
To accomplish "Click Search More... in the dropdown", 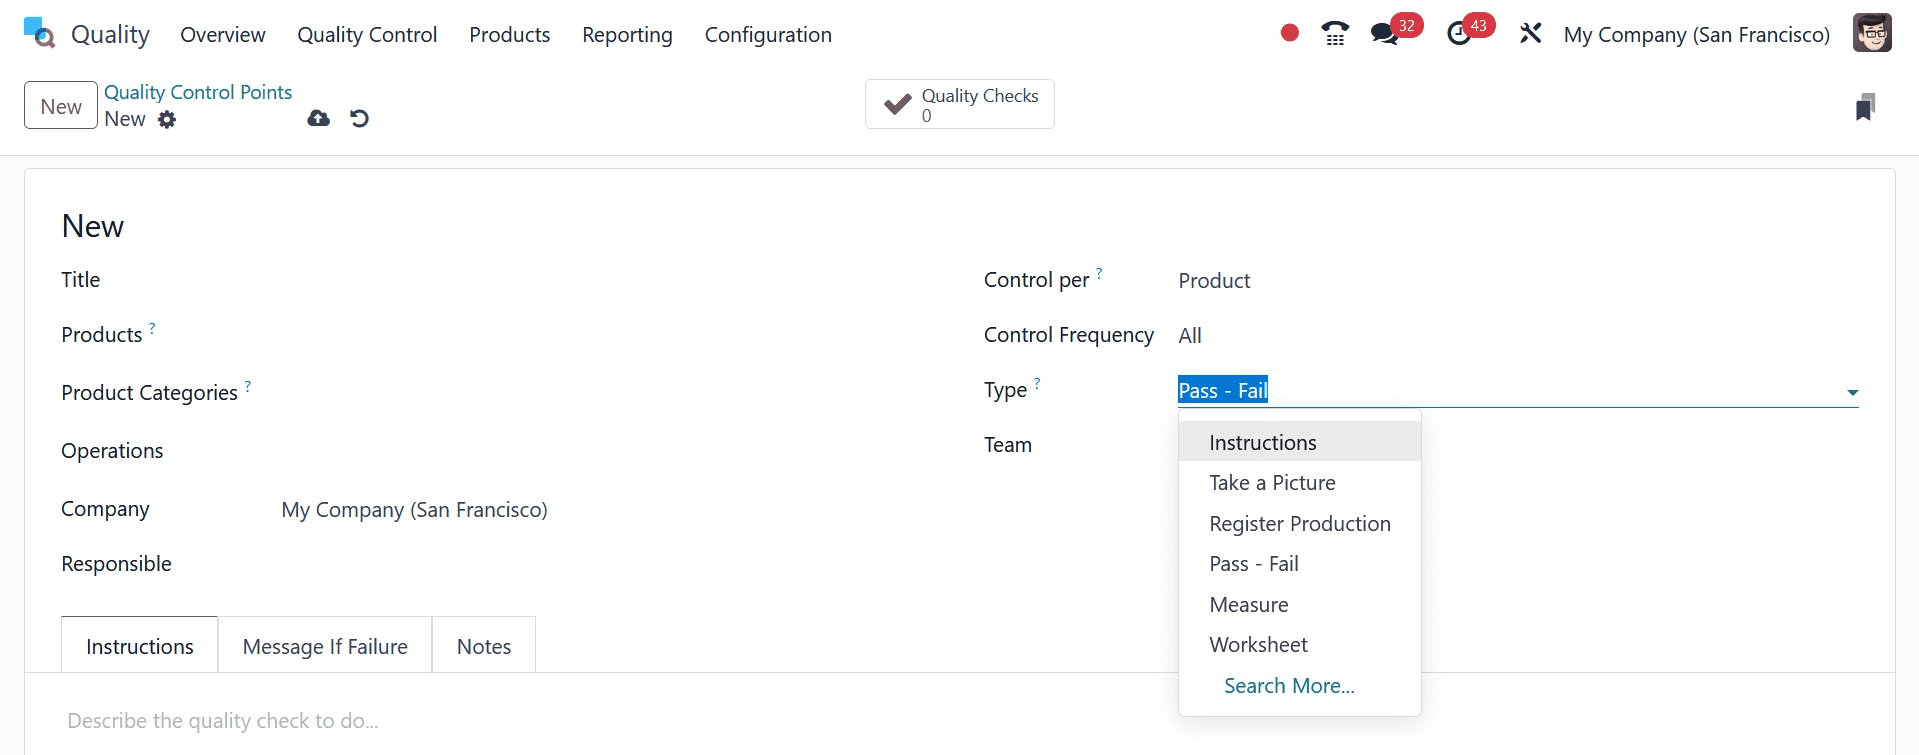I will 1289,686.
